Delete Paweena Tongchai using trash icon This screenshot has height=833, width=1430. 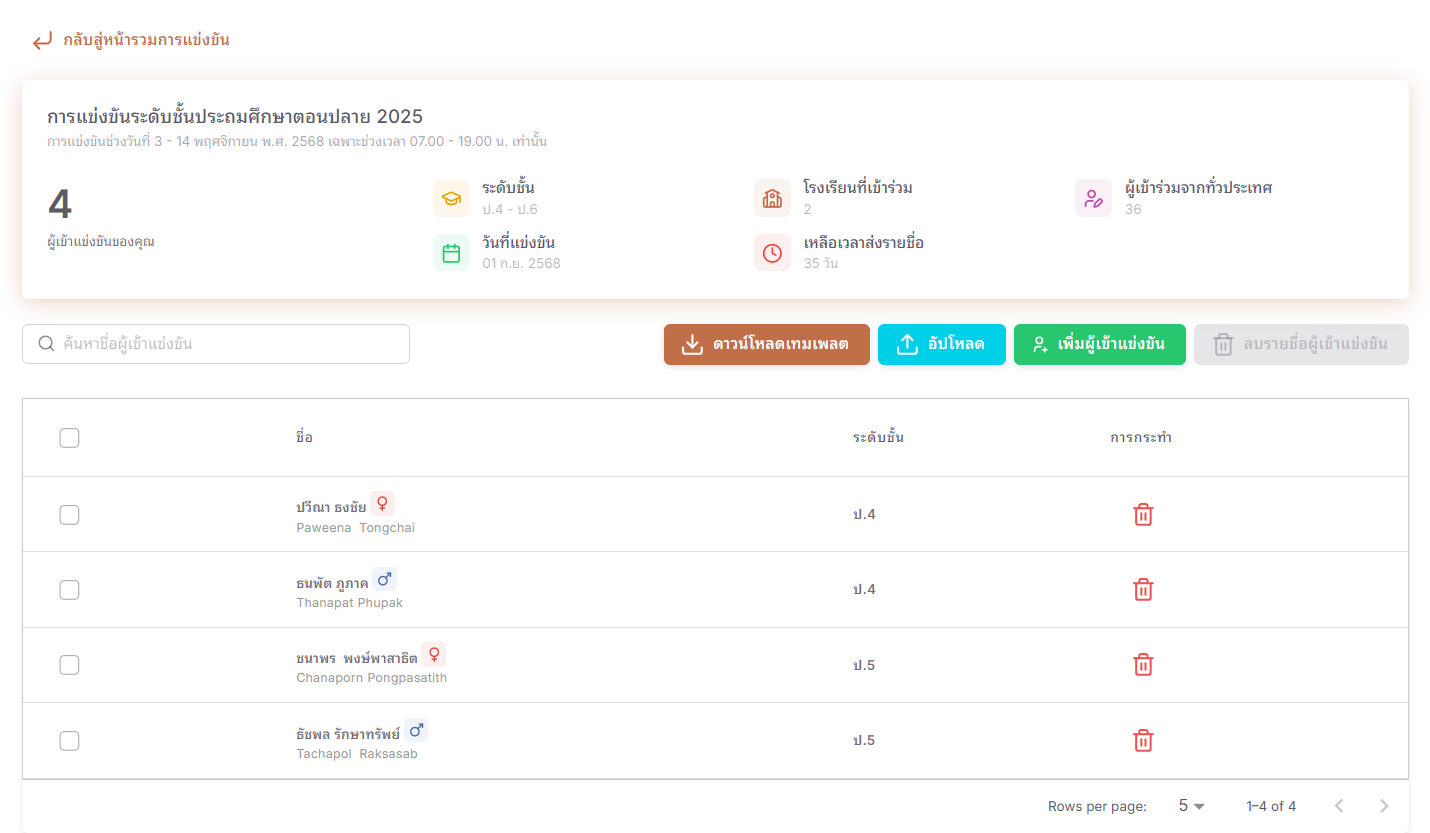(x=1143, y=515)
